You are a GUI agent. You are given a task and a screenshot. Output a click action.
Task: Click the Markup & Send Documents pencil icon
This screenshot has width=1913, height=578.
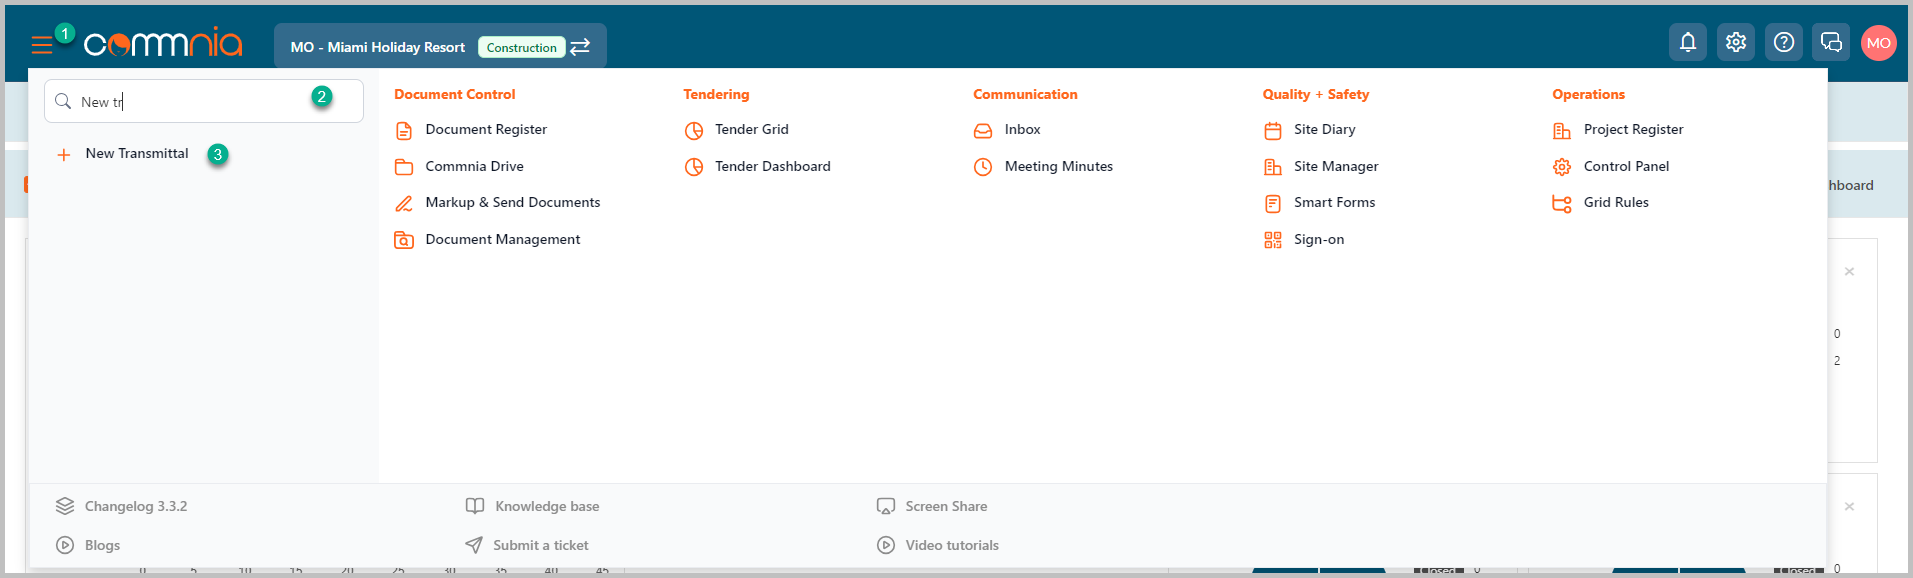pyautogui.click(x=404, y=204)
